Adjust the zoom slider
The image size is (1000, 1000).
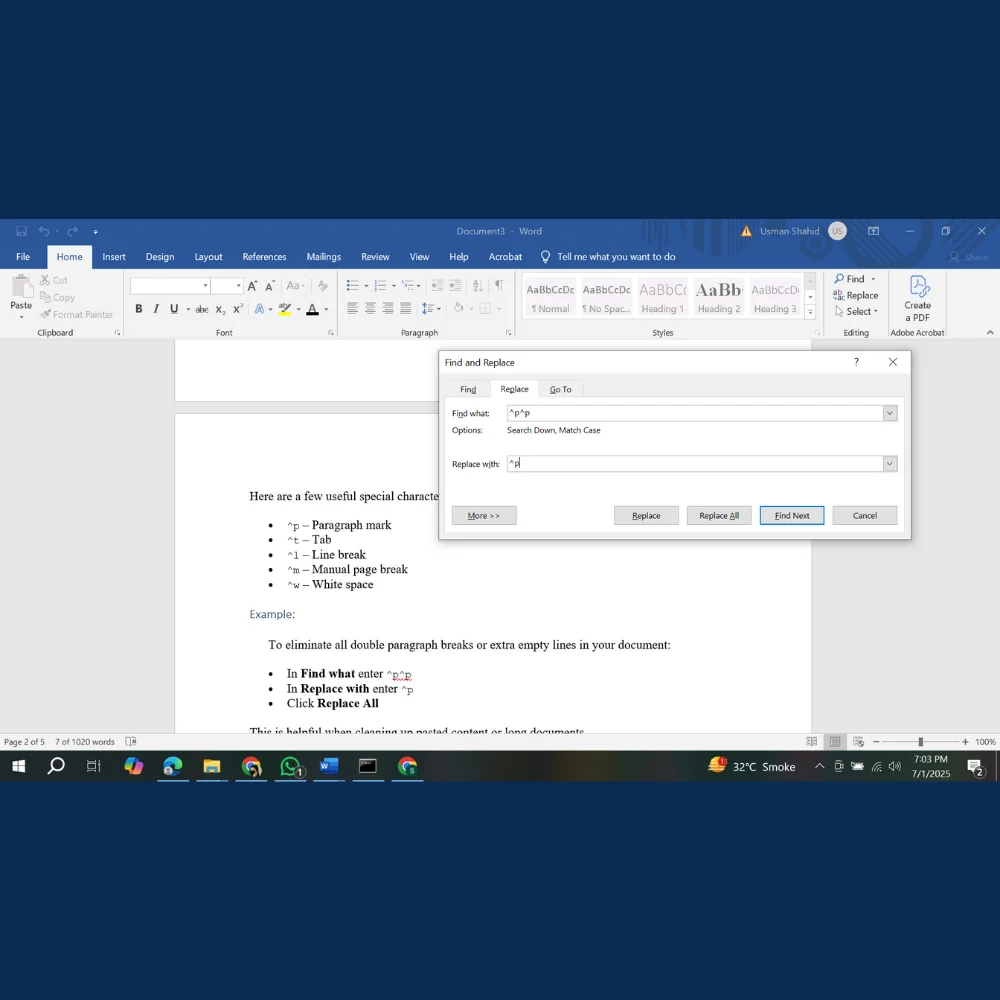(920, 742)
